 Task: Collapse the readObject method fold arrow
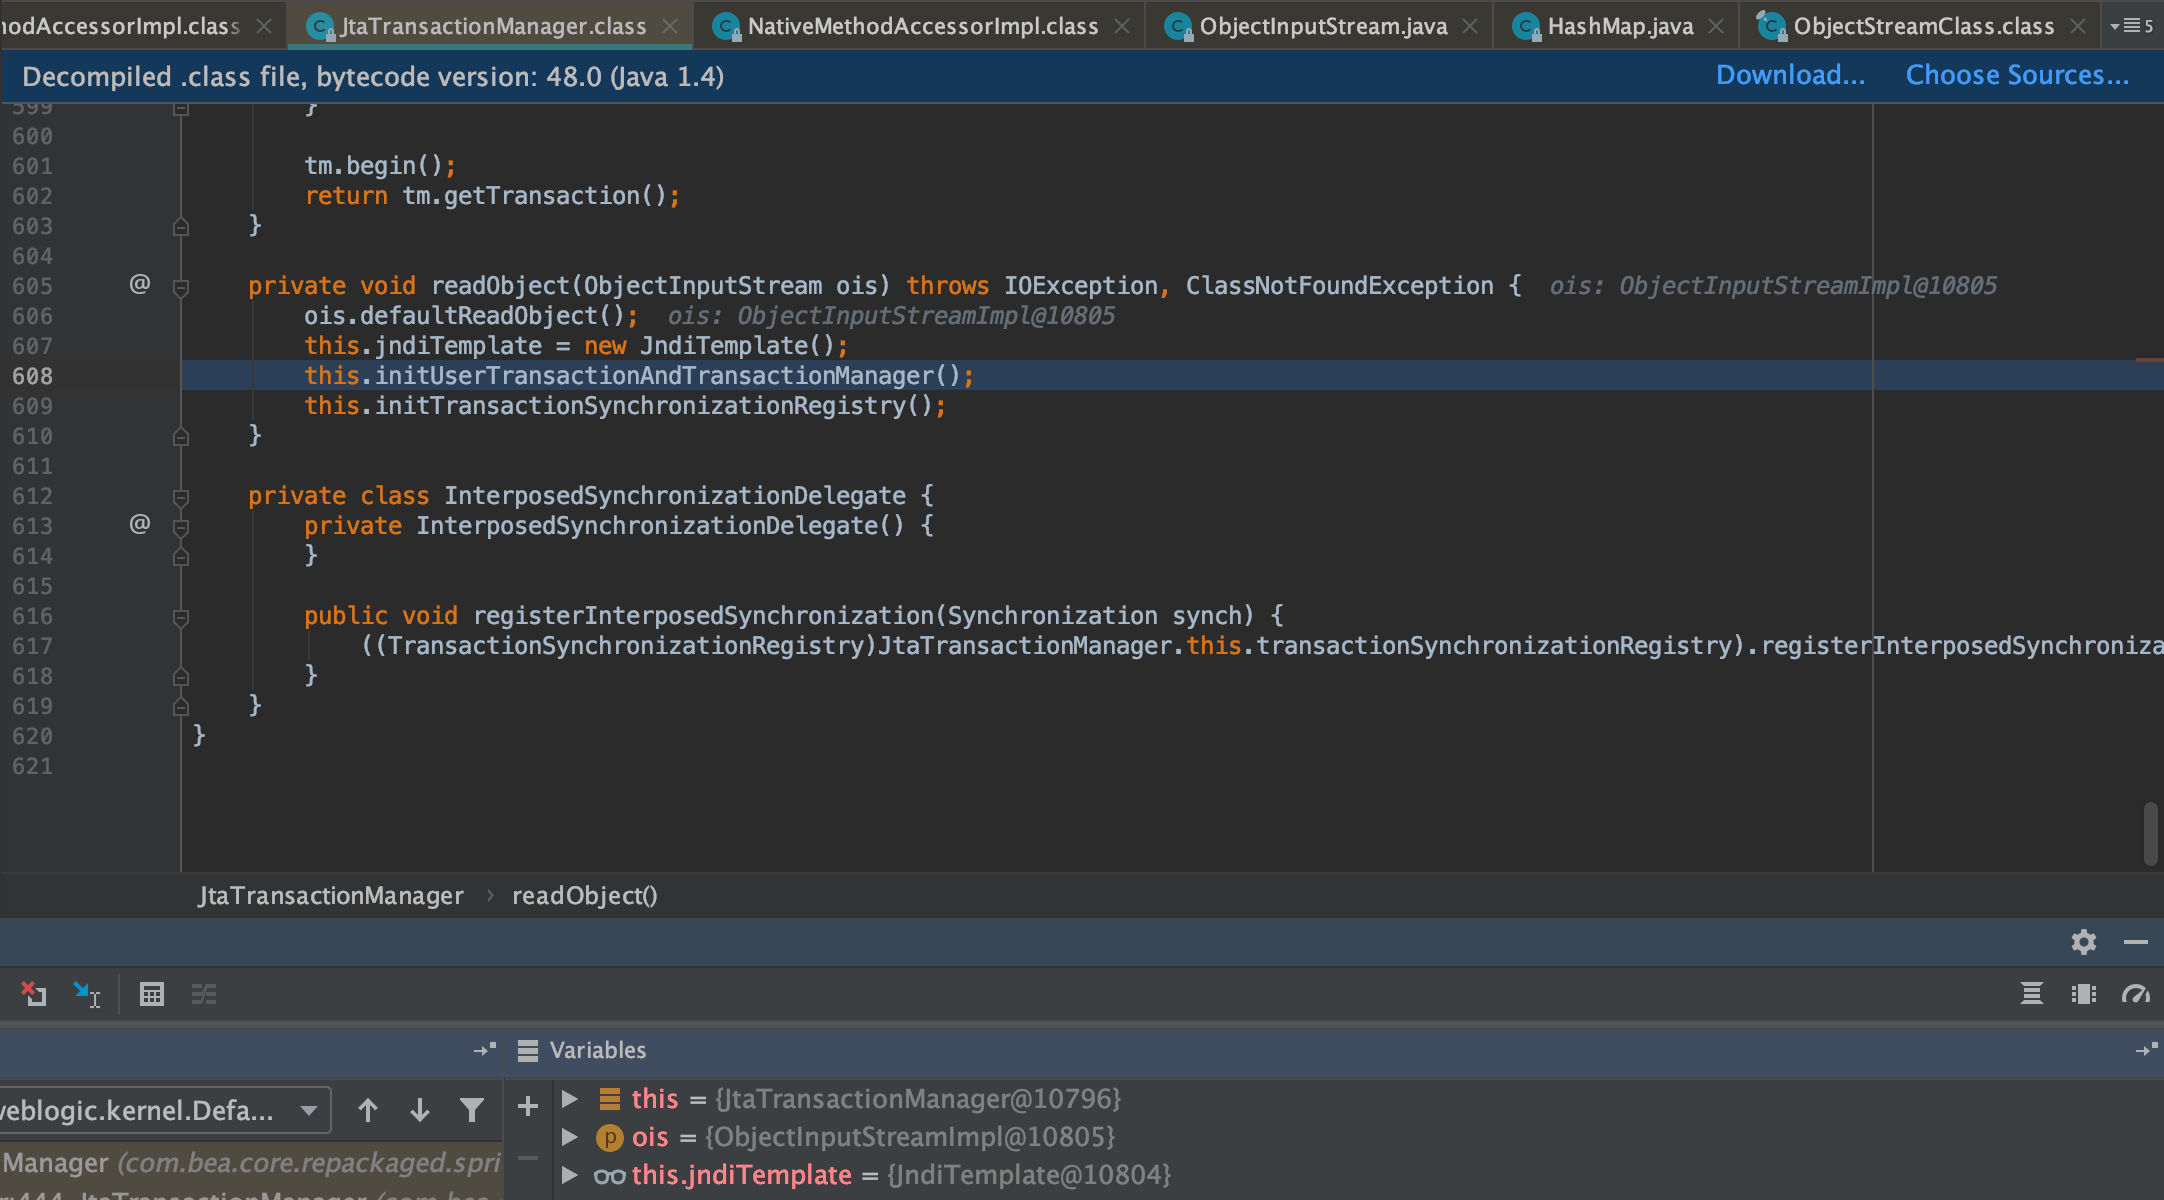(181, 286)
